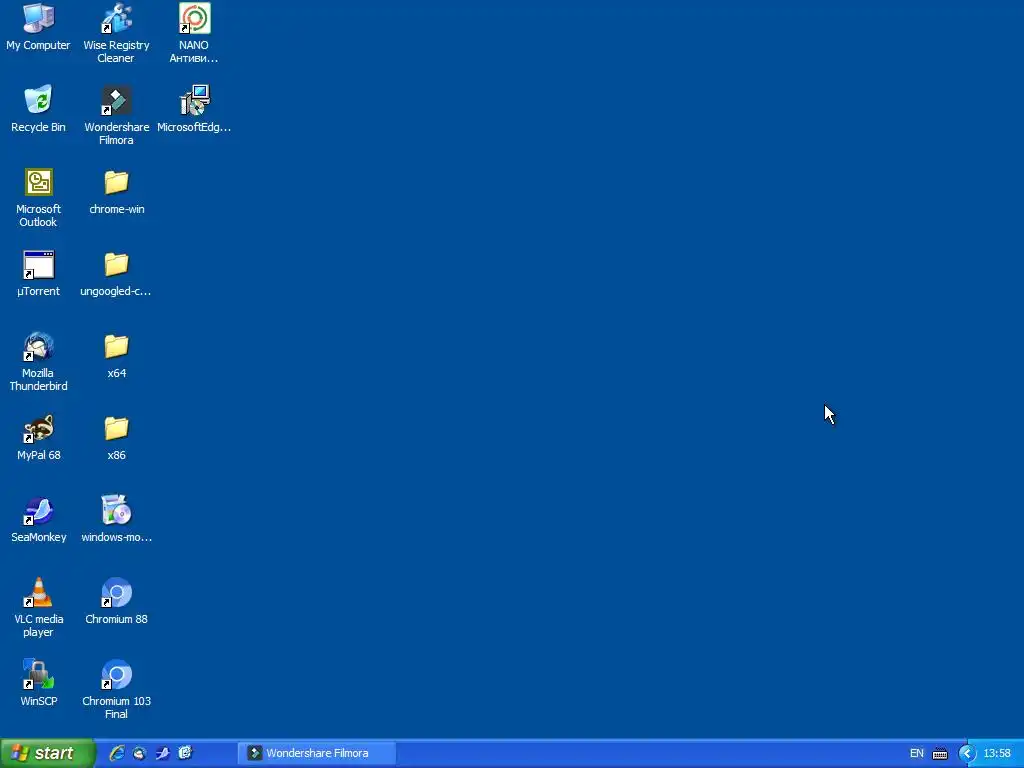Select the SeaMonkey desktop shortcut
The width and height of the screenshot is (1024, 768).
[38, 520]
